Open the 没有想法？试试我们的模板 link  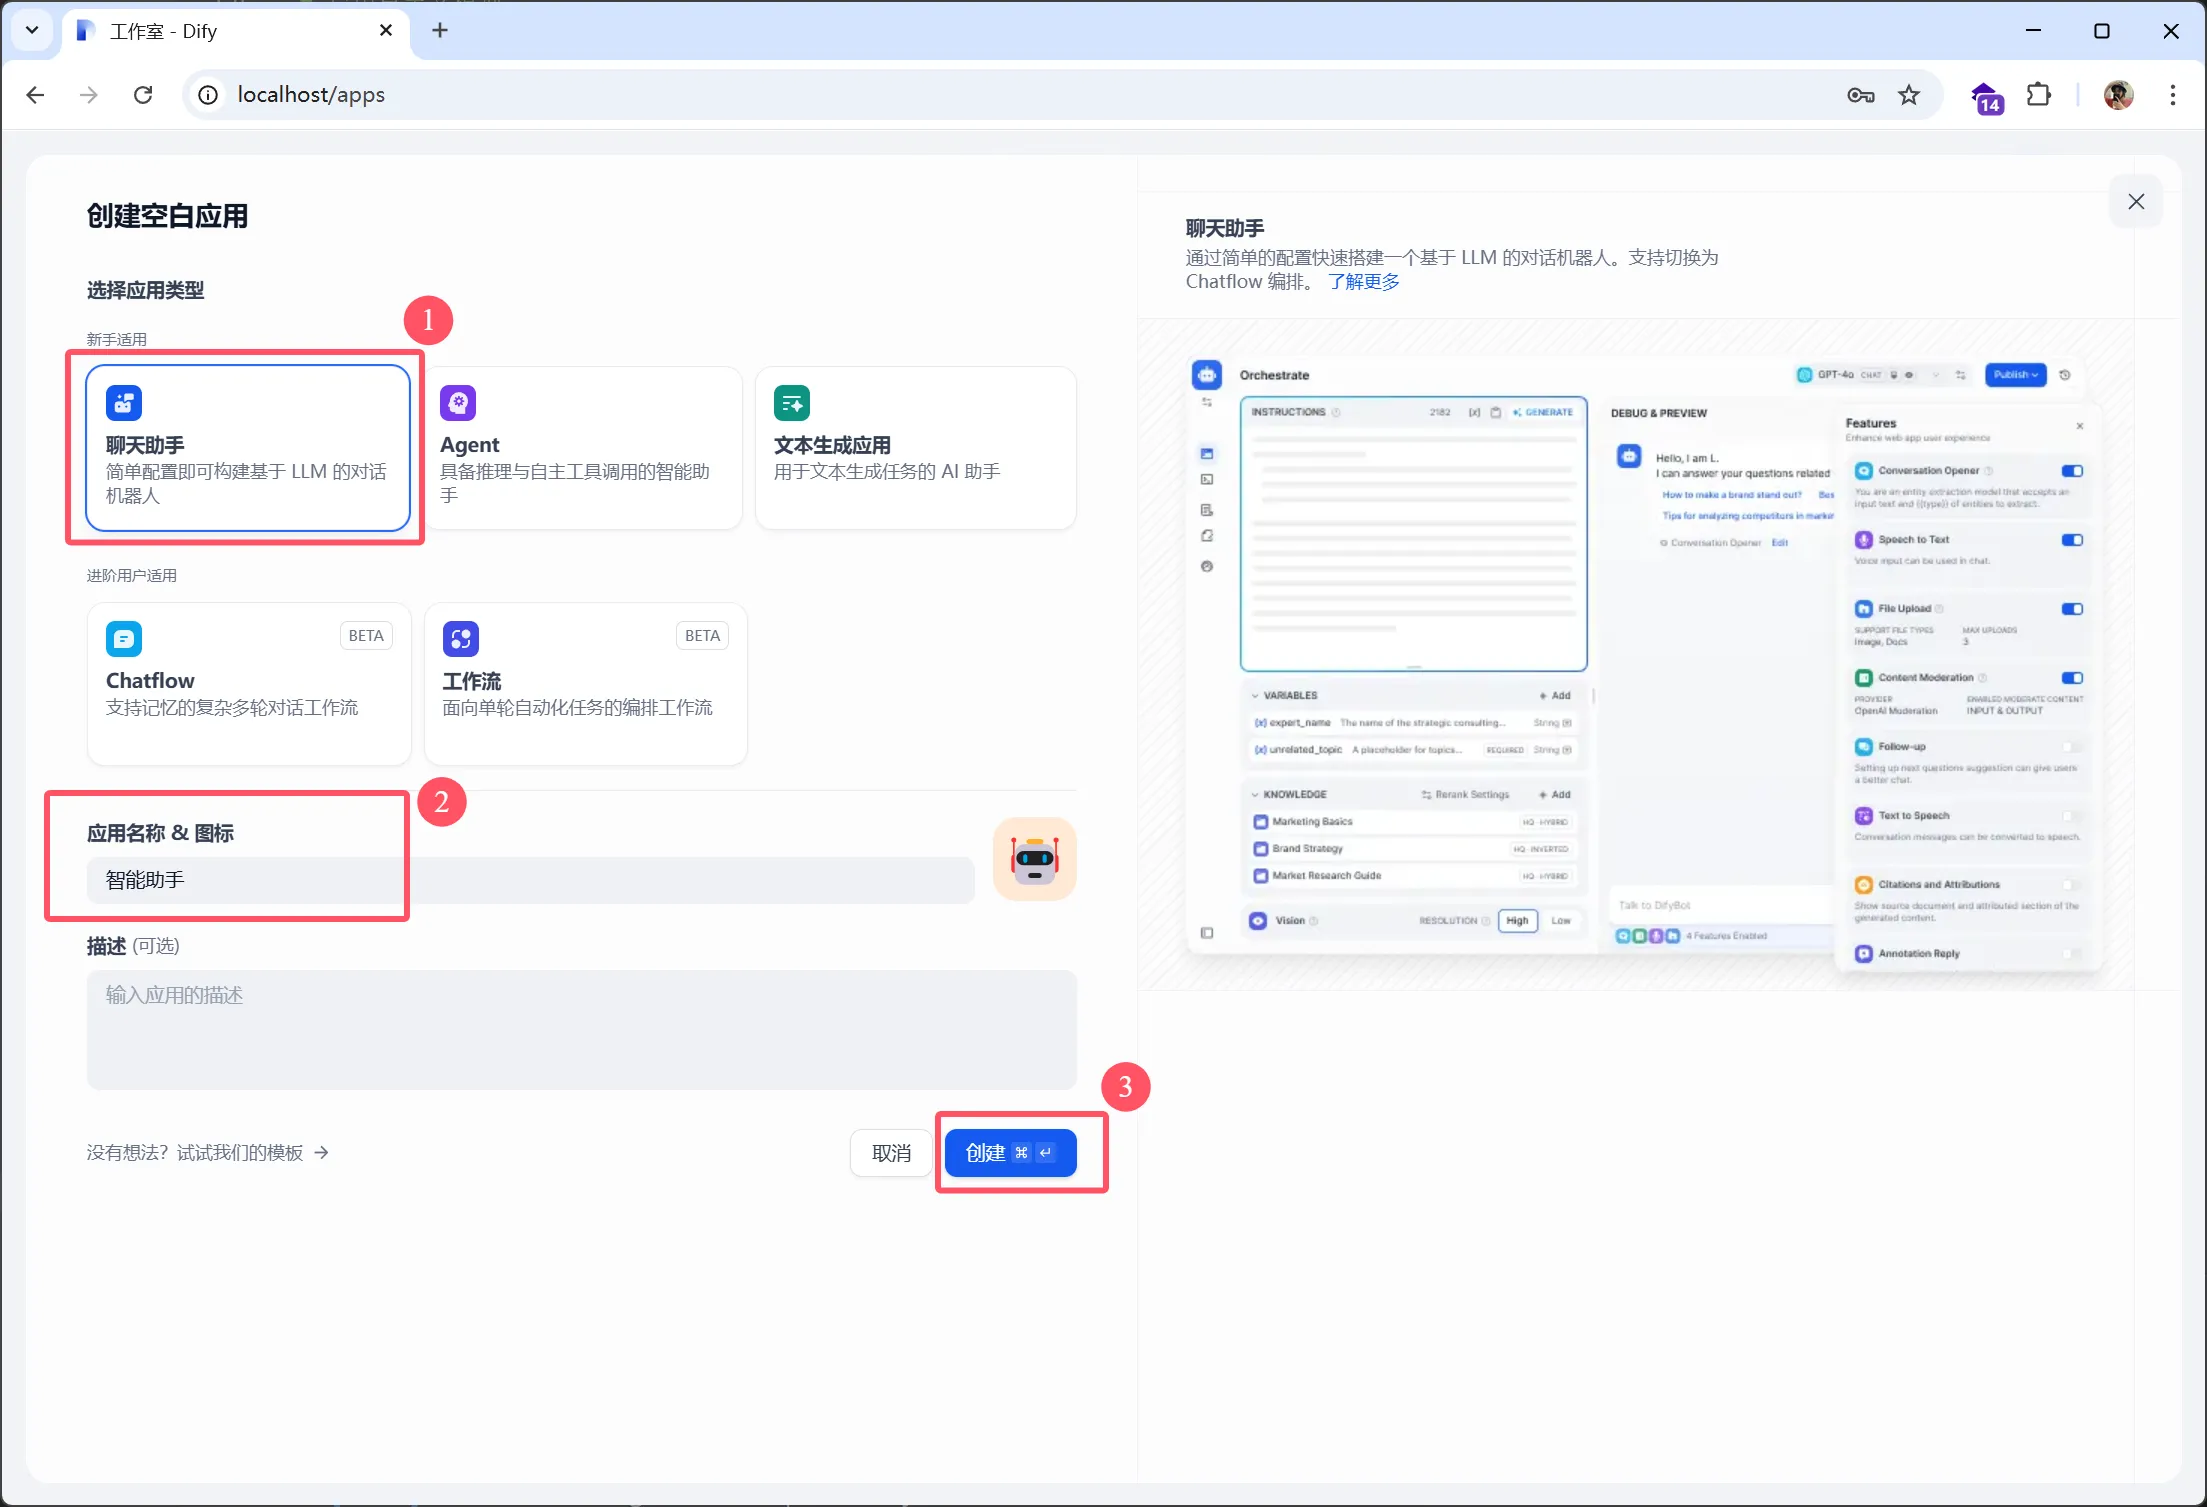coord(207,1153)
